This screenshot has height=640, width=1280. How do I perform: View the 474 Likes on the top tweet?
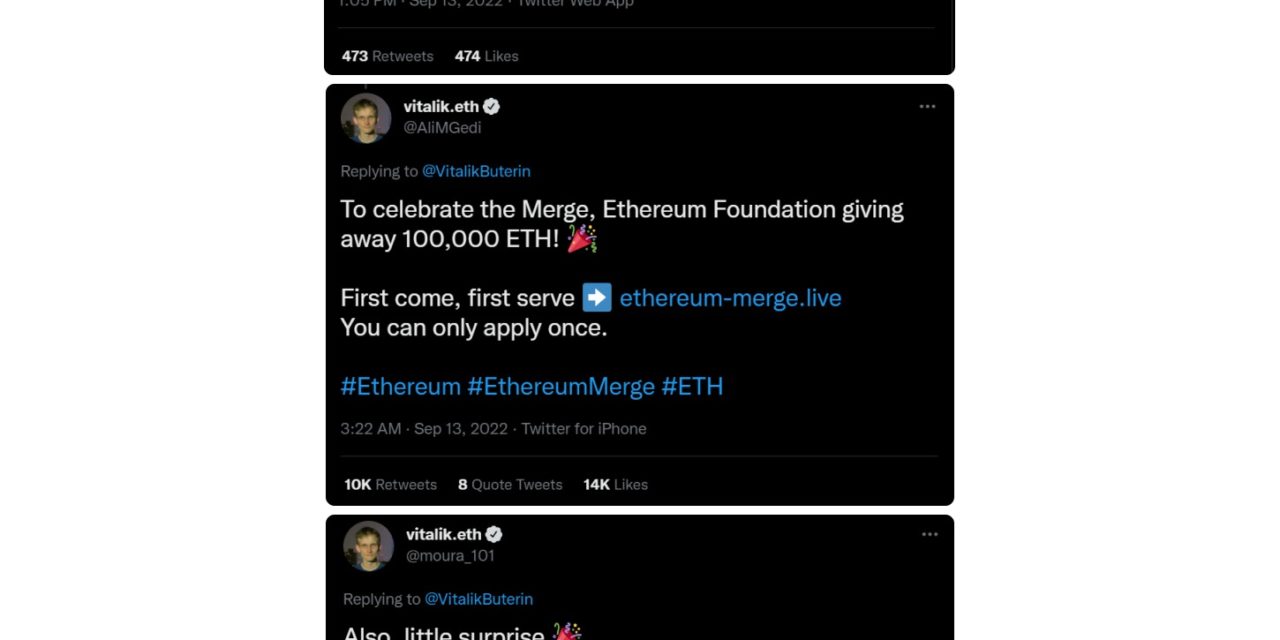486,56
